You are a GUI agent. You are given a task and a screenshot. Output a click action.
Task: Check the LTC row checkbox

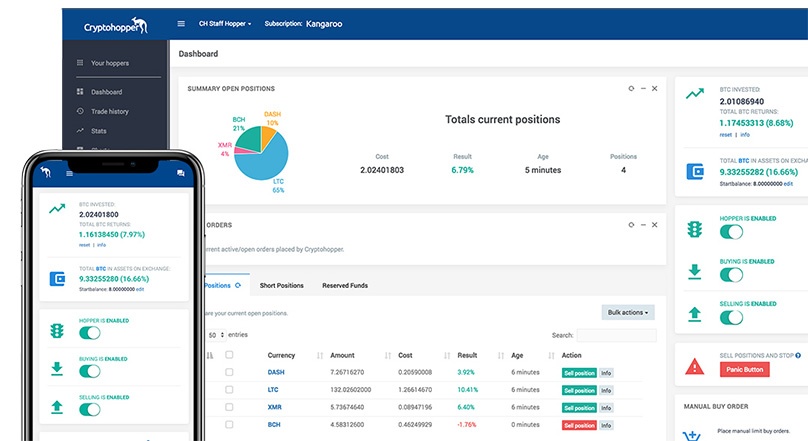coord(229,389)
